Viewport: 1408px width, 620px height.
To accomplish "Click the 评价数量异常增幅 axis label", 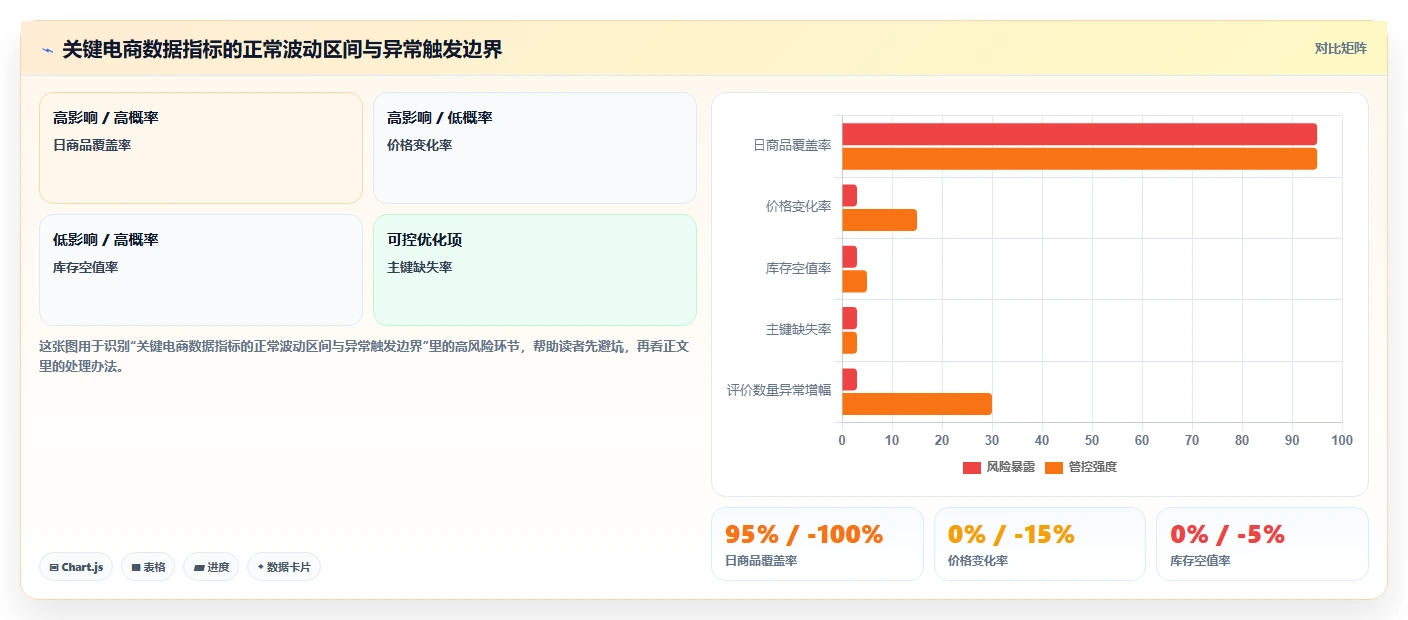I will pyautogui.click(x=779, y=390).
